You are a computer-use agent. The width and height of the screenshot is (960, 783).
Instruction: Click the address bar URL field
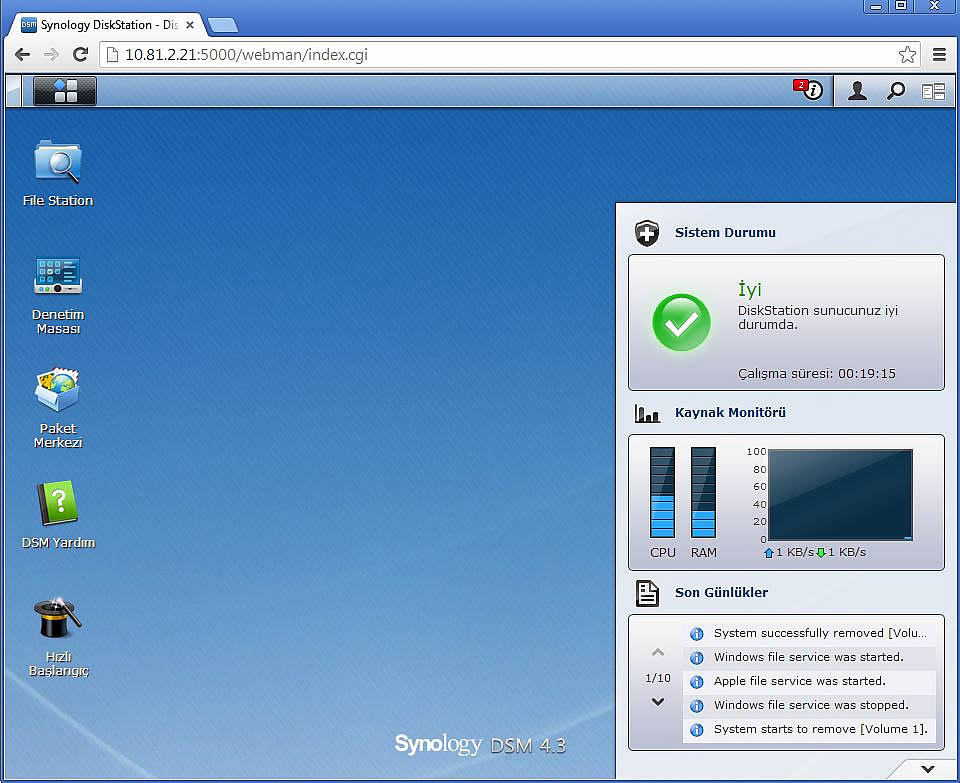(500, 54)
